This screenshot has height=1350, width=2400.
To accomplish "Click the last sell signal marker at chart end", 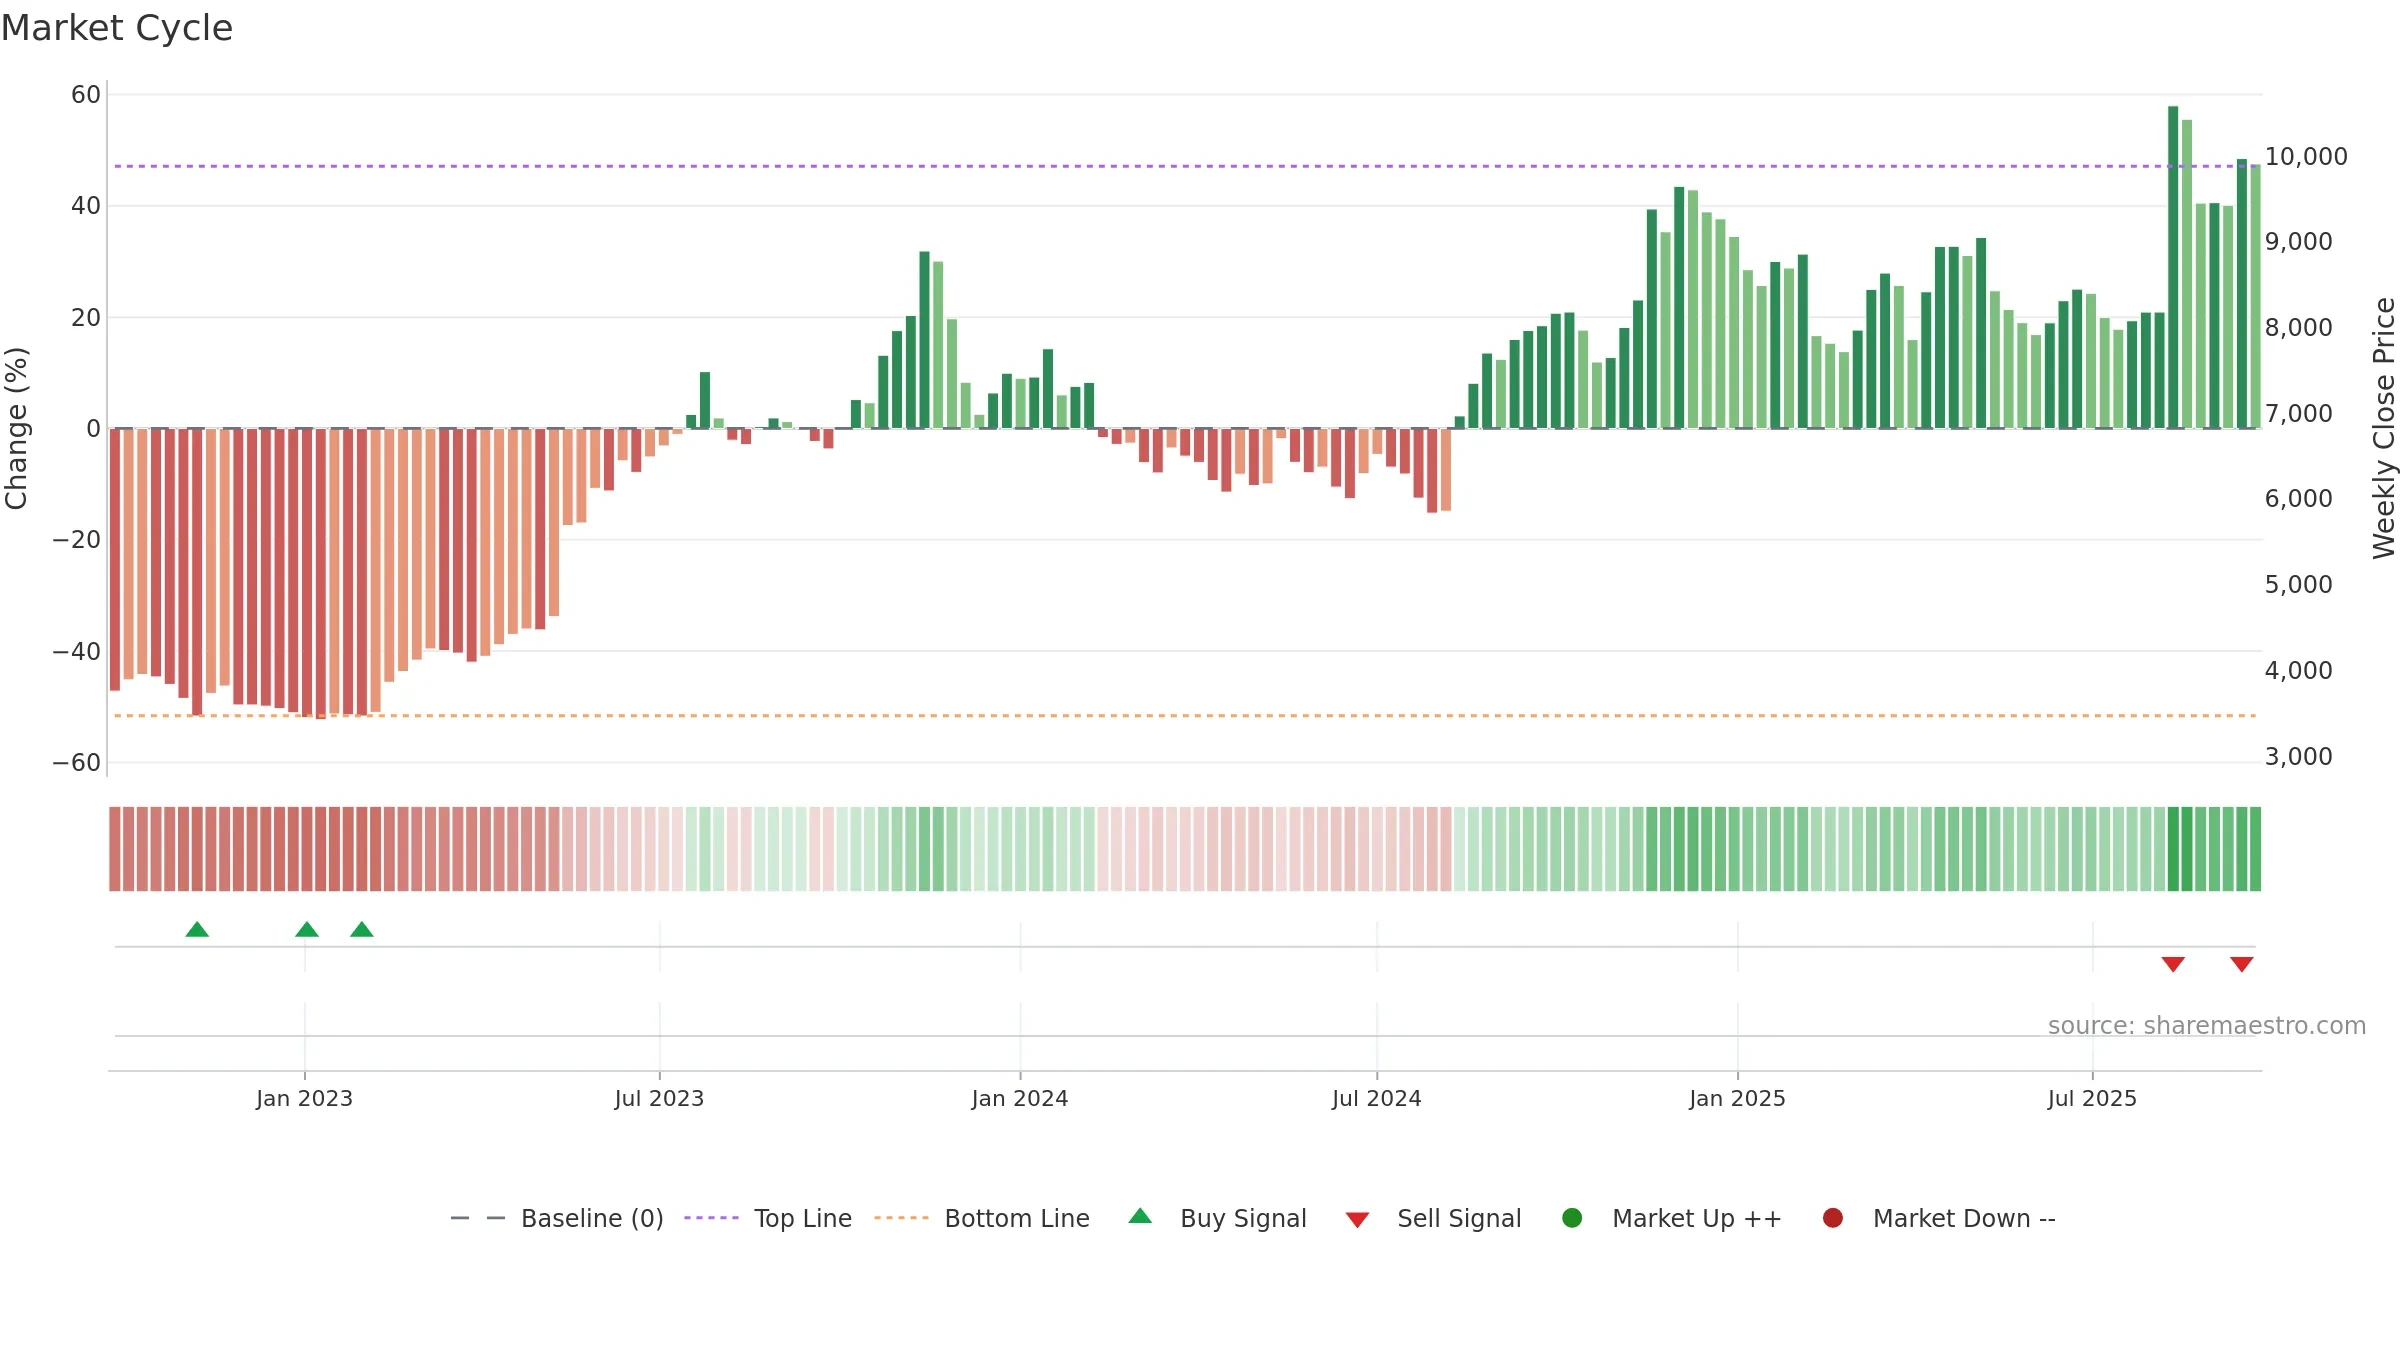I will coord(2242,964).
